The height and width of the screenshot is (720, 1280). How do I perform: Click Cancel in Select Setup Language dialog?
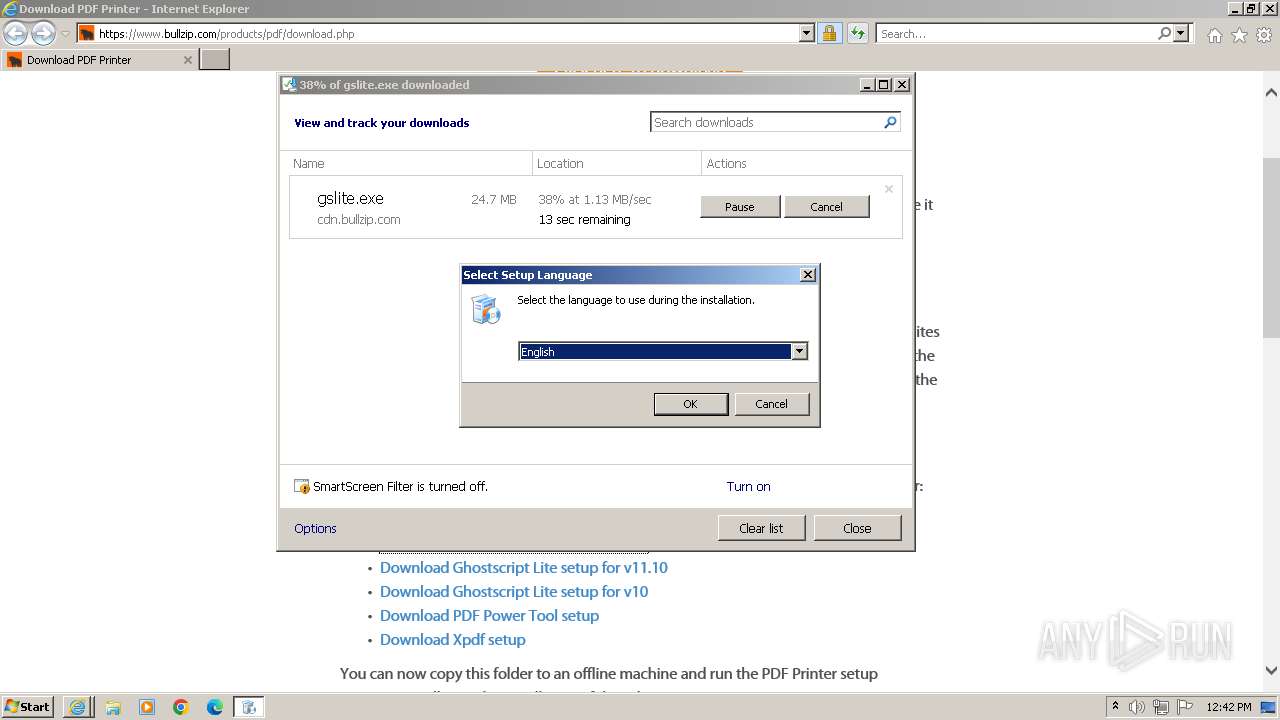tap(771, 404)
